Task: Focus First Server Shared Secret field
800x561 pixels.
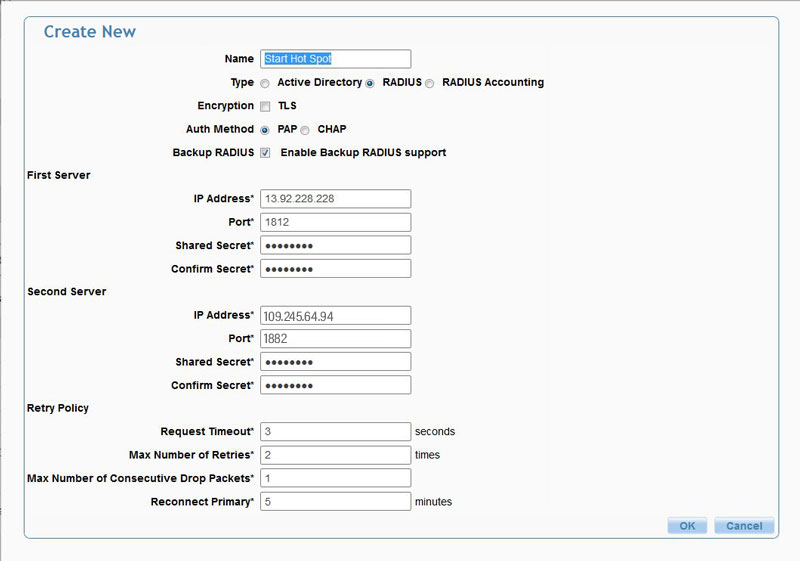Action: 335,245
